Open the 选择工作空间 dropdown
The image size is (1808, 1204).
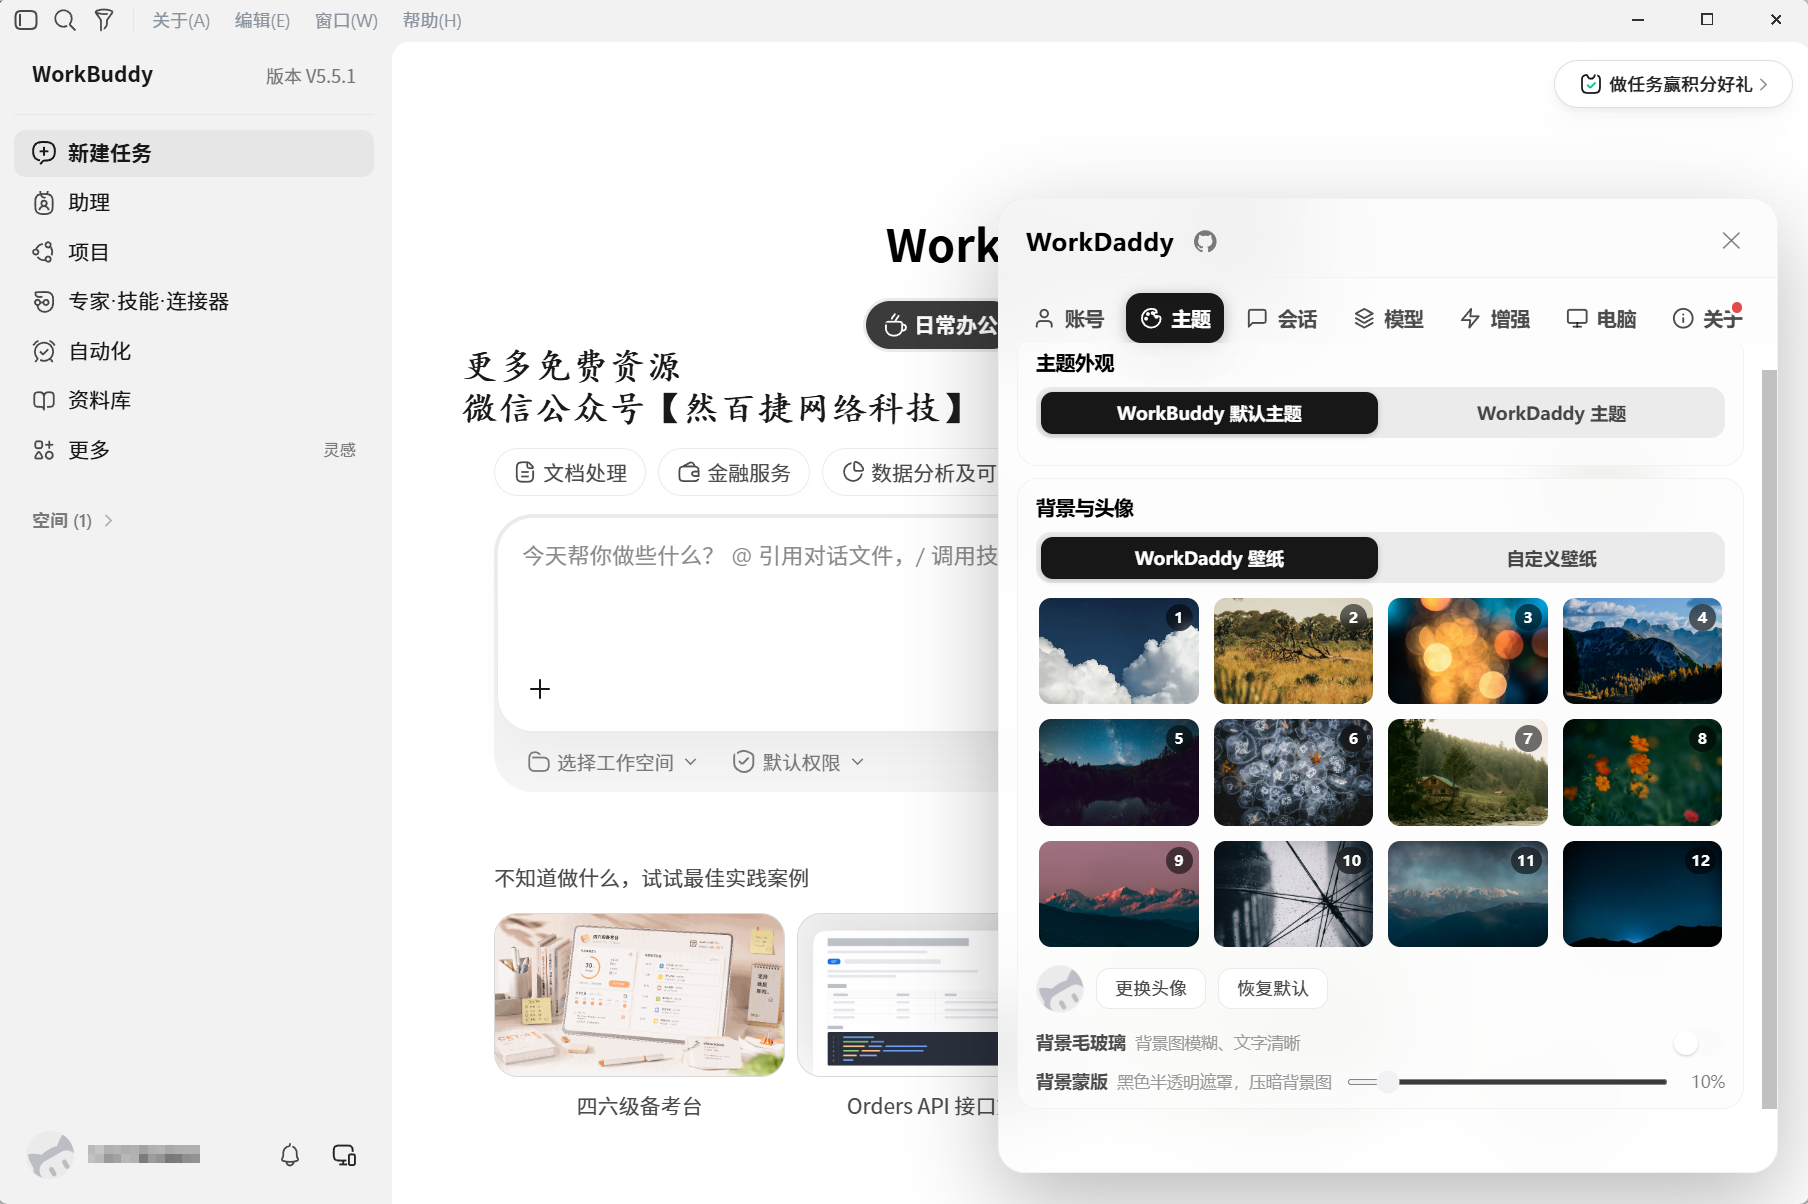(x=612, y=762)
